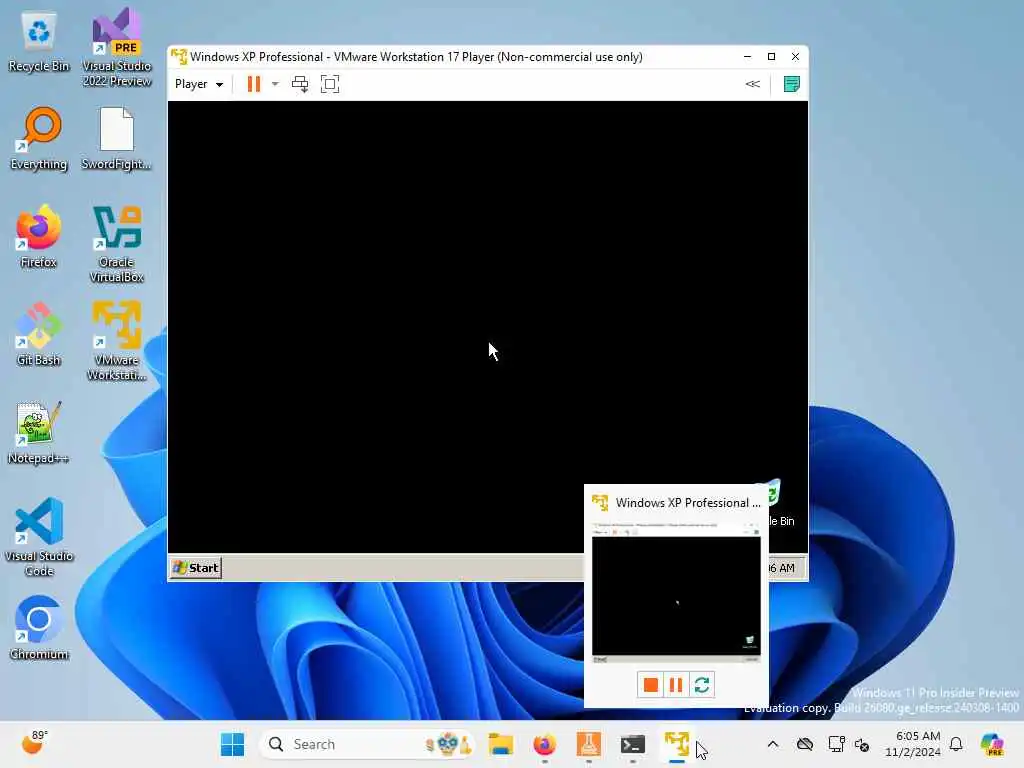Image resolution: width=1024 pixels, height=768 pixels.
Task: Open the muted volume tray icon
Action: [862, 744]
